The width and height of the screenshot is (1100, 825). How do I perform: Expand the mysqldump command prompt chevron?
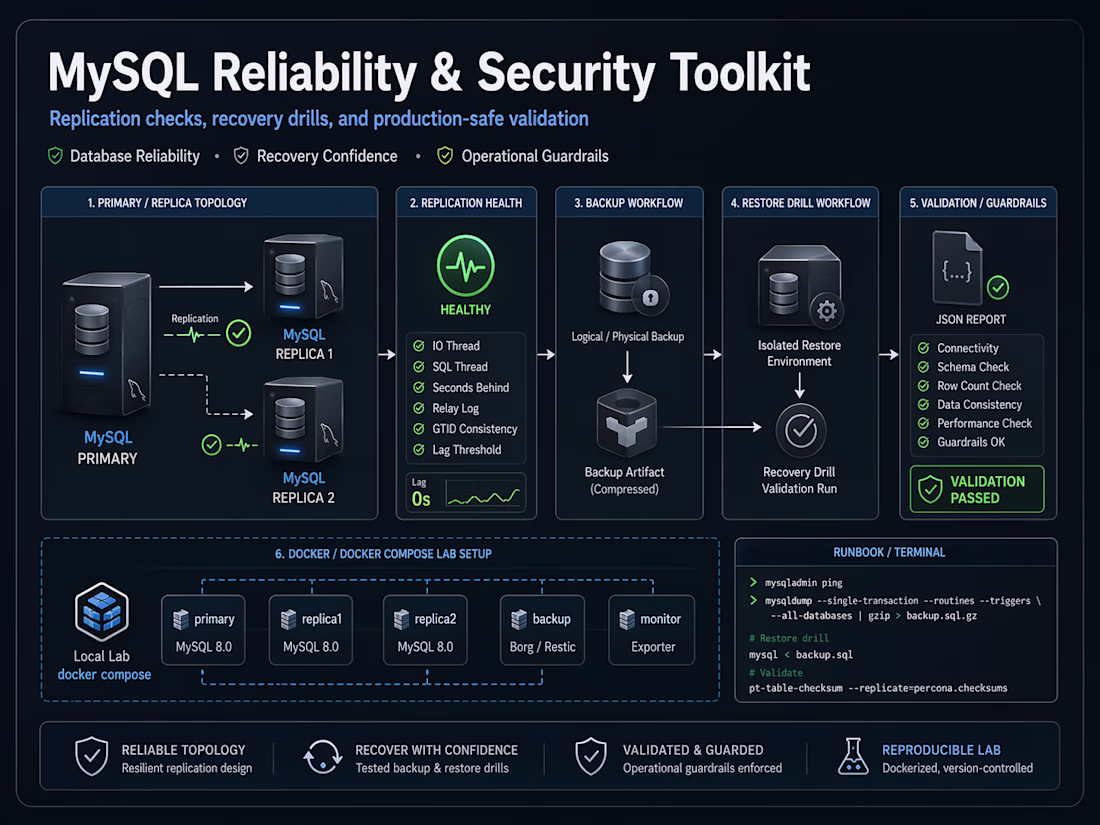[x=753, y=601]
